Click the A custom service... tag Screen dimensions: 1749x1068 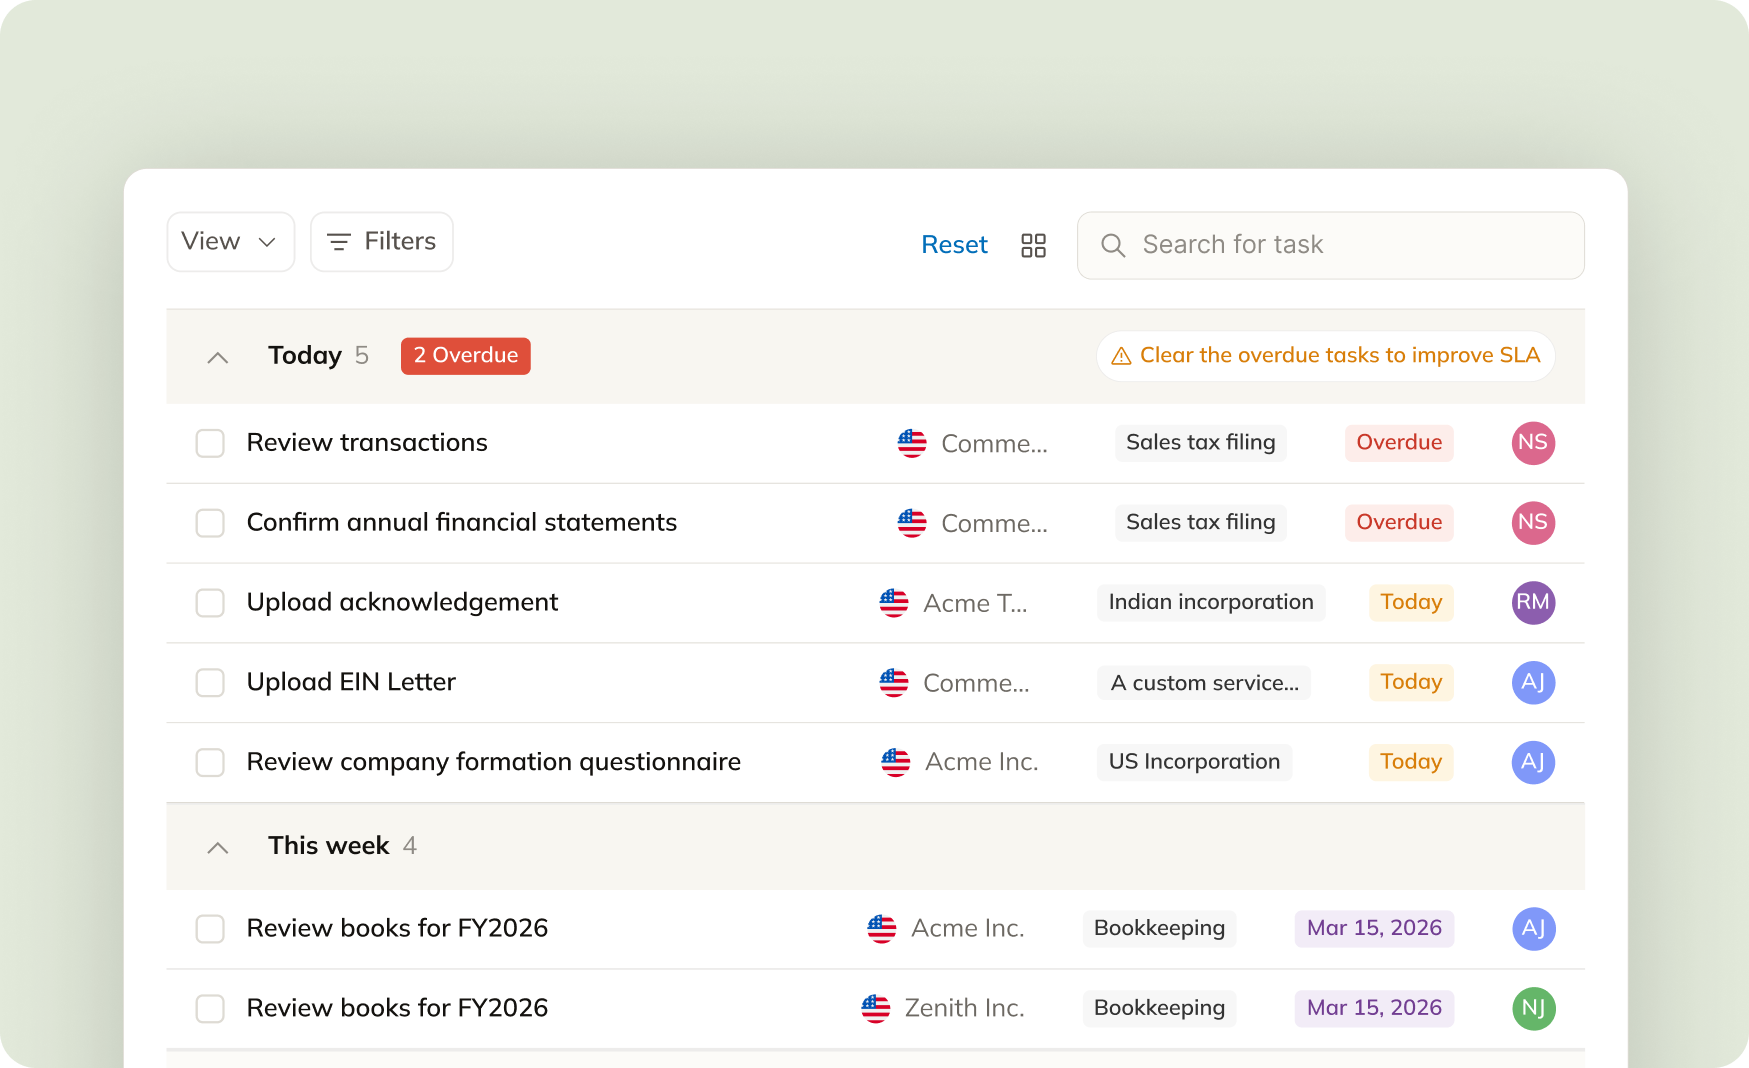1204,683
